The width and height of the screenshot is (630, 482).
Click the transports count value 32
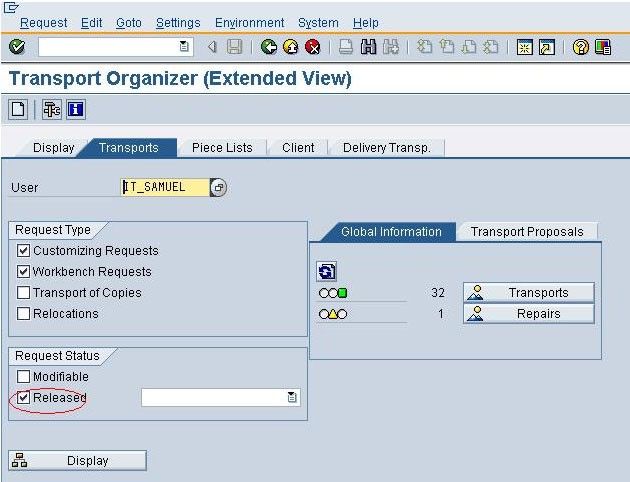point(438,292)
